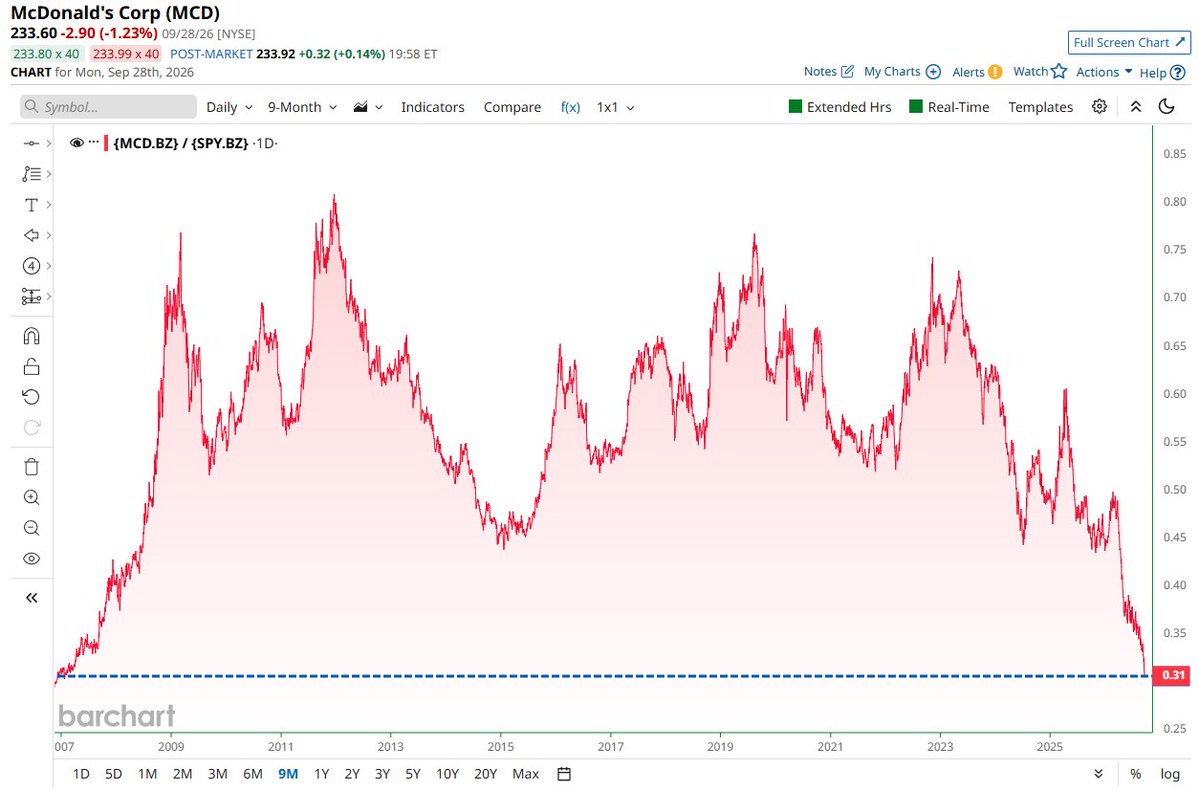Open the Daily frequency dropdown
The width and height of the screenshot is (1199, 790).
229,107
